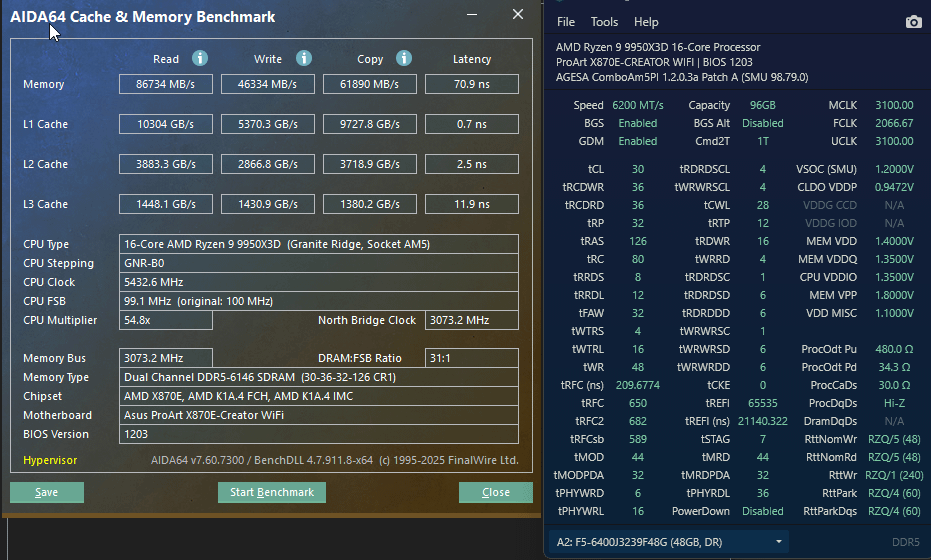This screenshot has width=931, height=560.
Task: Click L2 Cache latency 2.5 ns
Action: coord(472,164)
